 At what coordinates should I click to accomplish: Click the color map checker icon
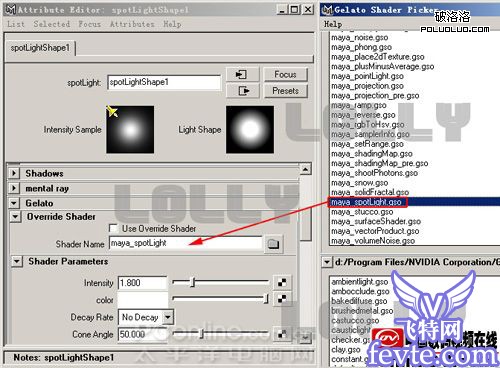coord(282,299)
